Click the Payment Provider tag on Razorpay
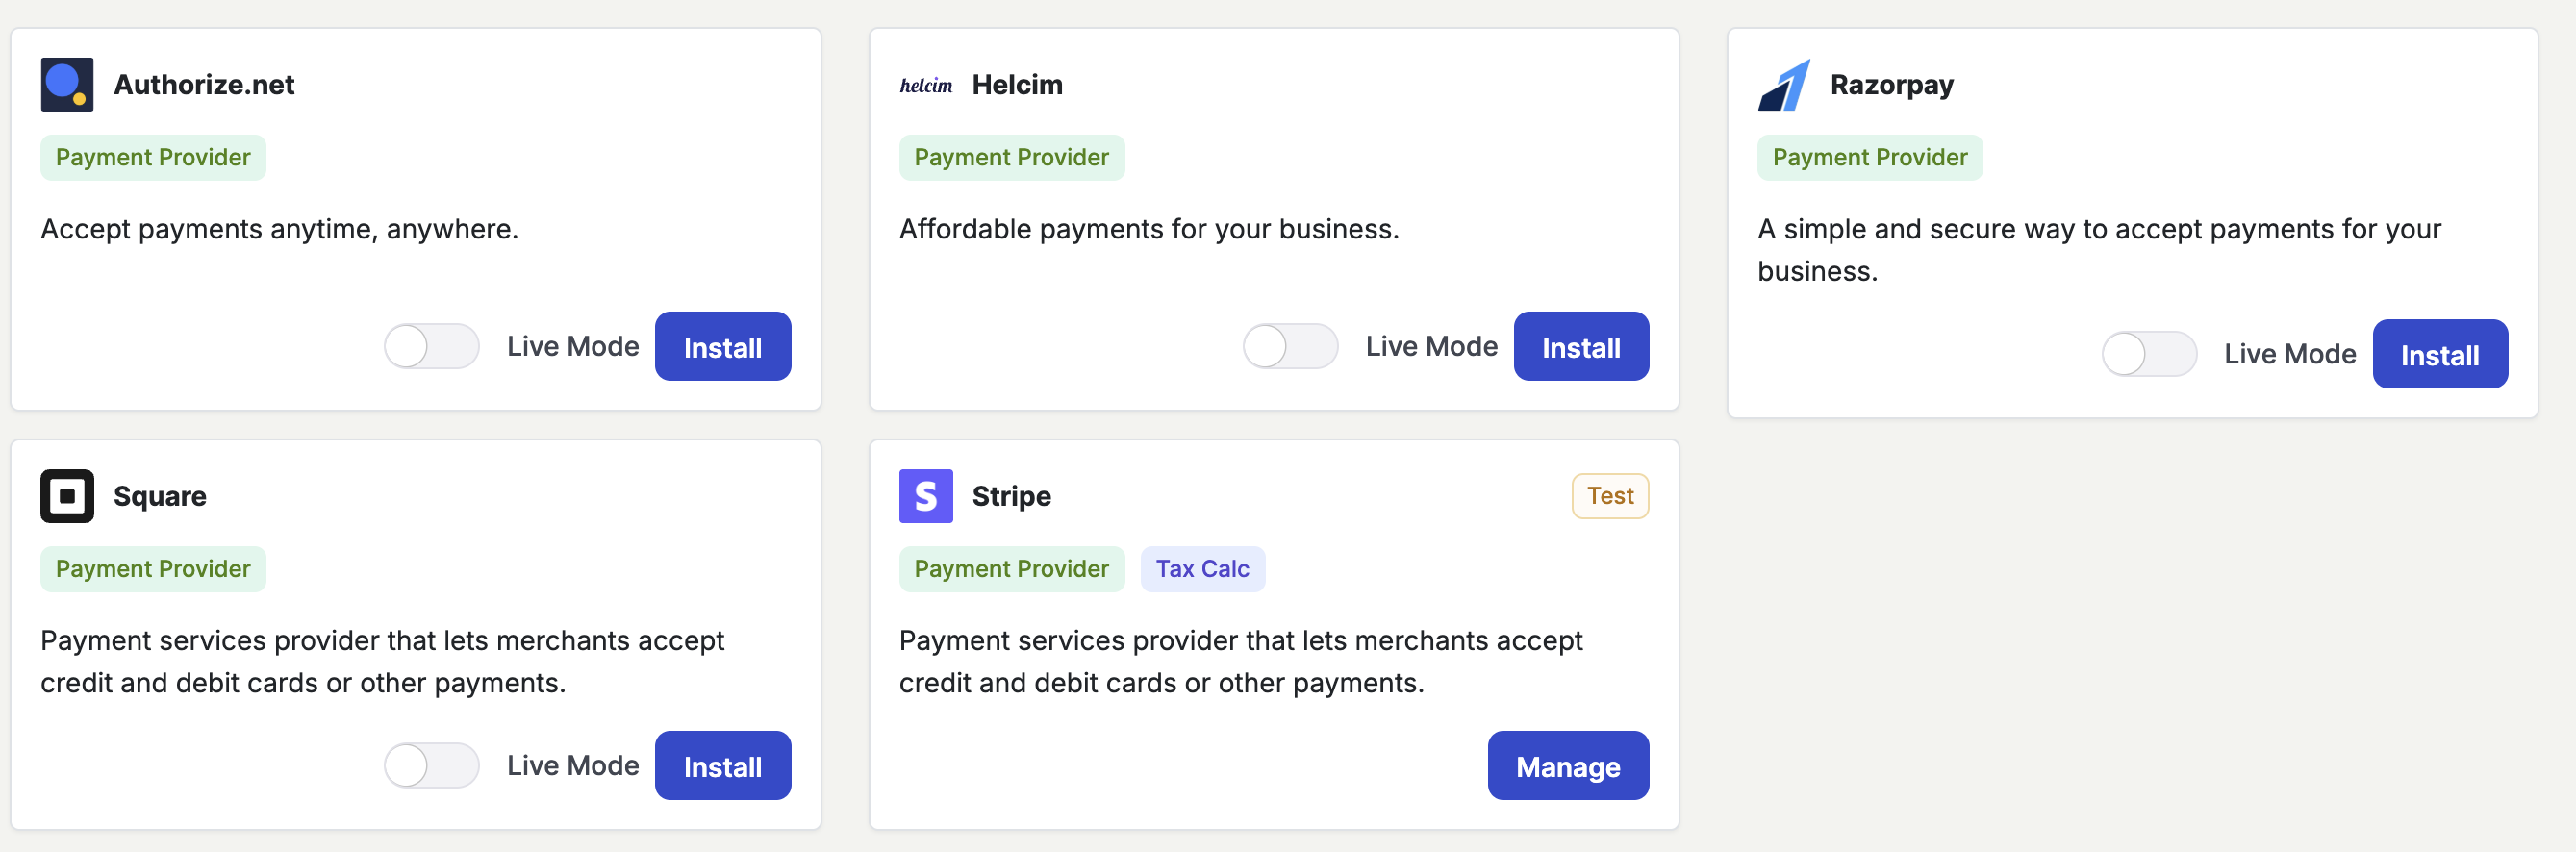The image size is (2576, 852). point(1869,158)
